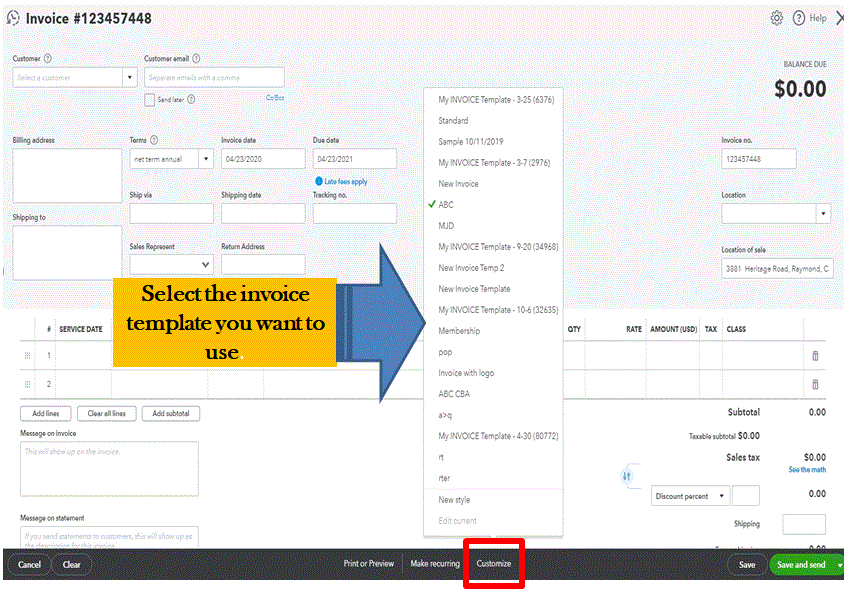Screen dimensions: 845x591
Task: Click the Invoice date field
Action: click(263, 159)
